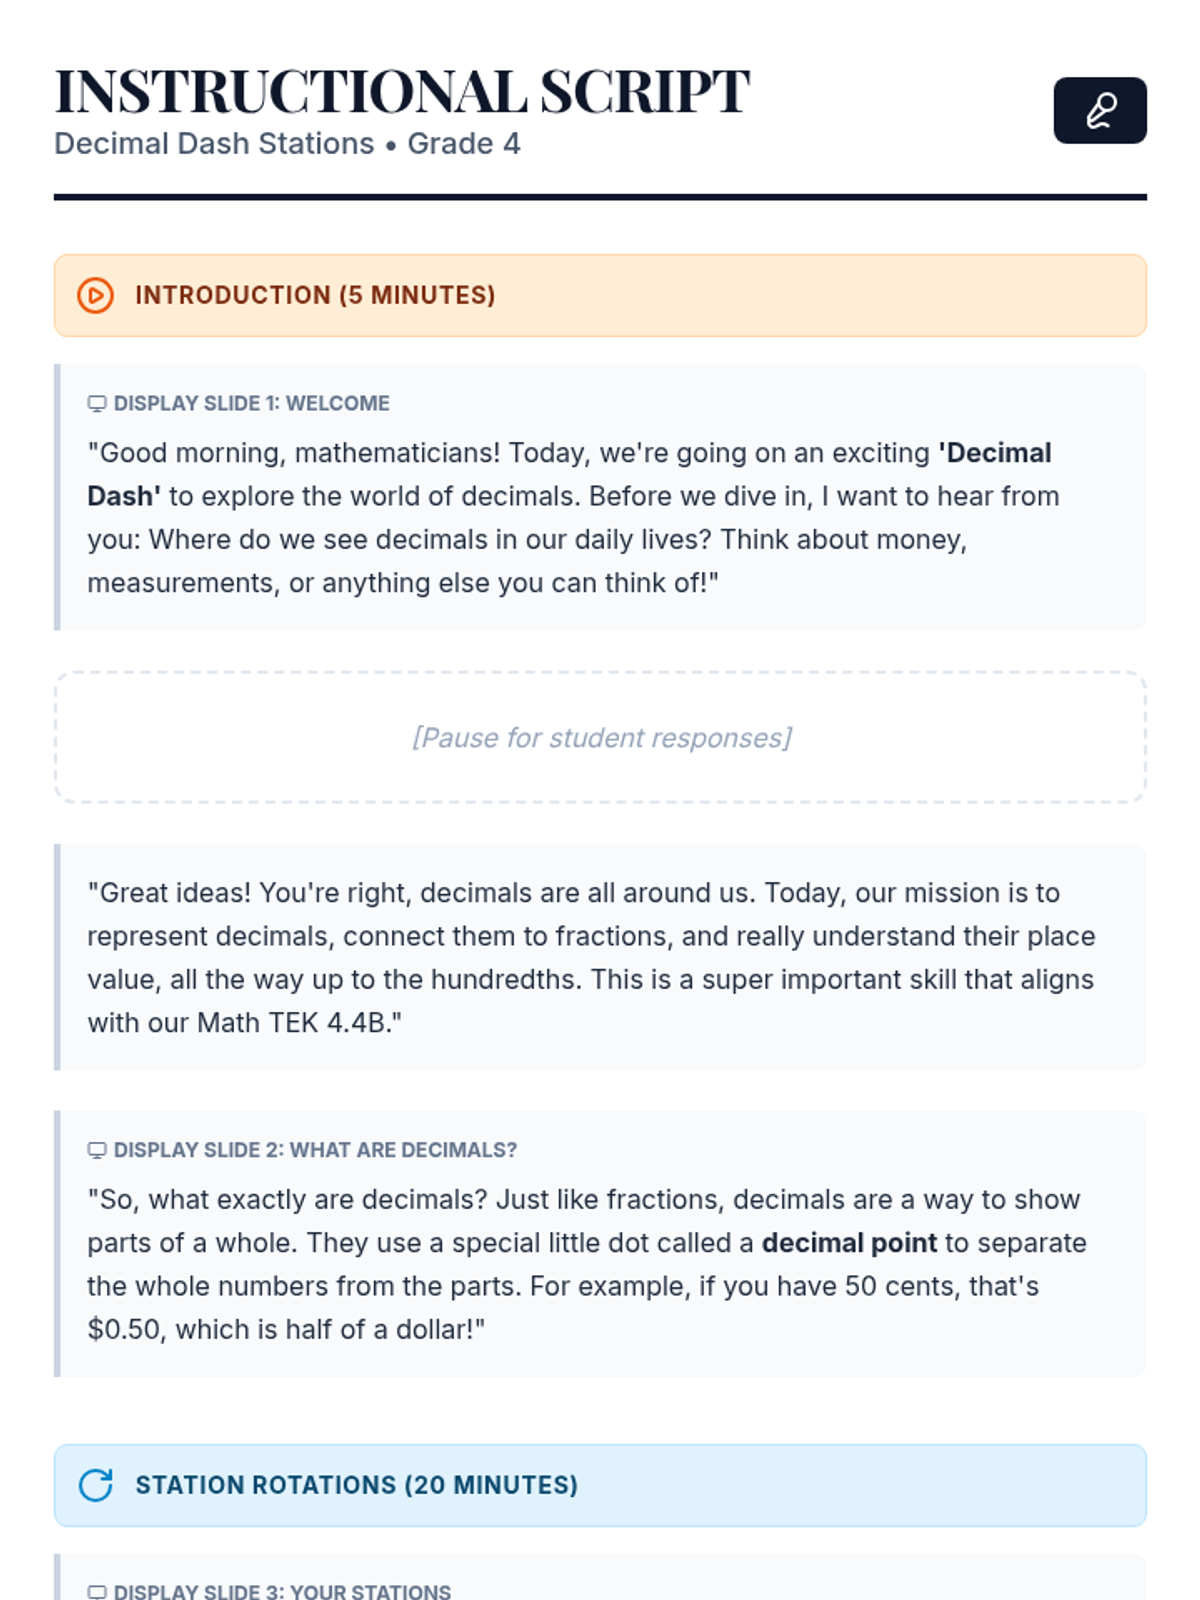The height and width of the screenshot is (1600, 1200).
Task: Open the 'Display Slide 3: Your Stations' label
Action: click(x=282, y=1591)
